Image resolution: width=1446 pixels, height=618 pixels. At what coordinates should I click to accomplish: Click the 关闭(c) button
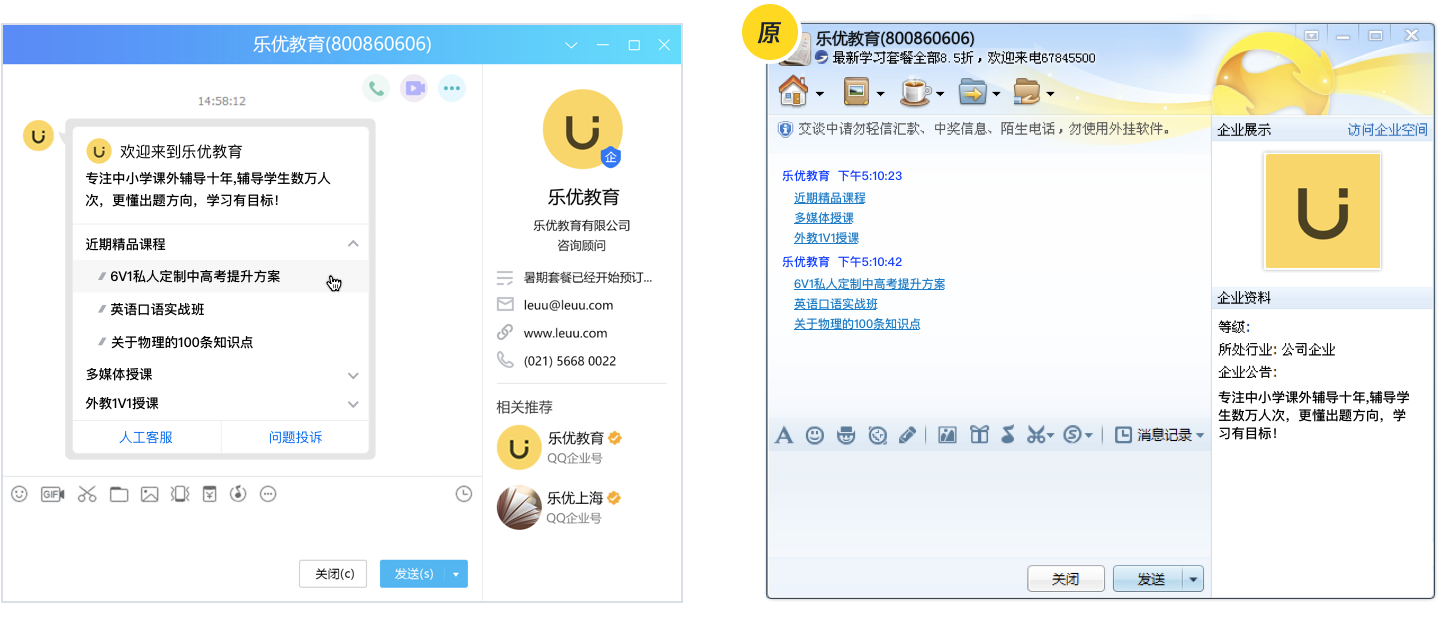(333, 574)
